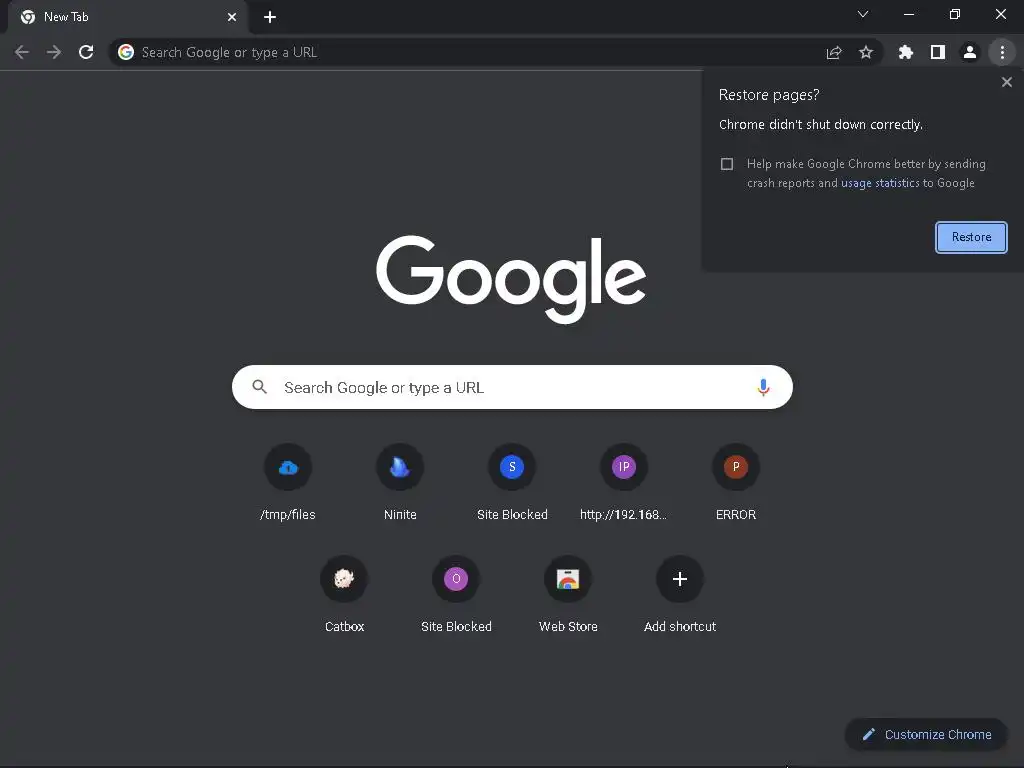Click the restore down window button
Viewport: 1024px width, 768px height.
pyautogui.click(x=955, y=14)
